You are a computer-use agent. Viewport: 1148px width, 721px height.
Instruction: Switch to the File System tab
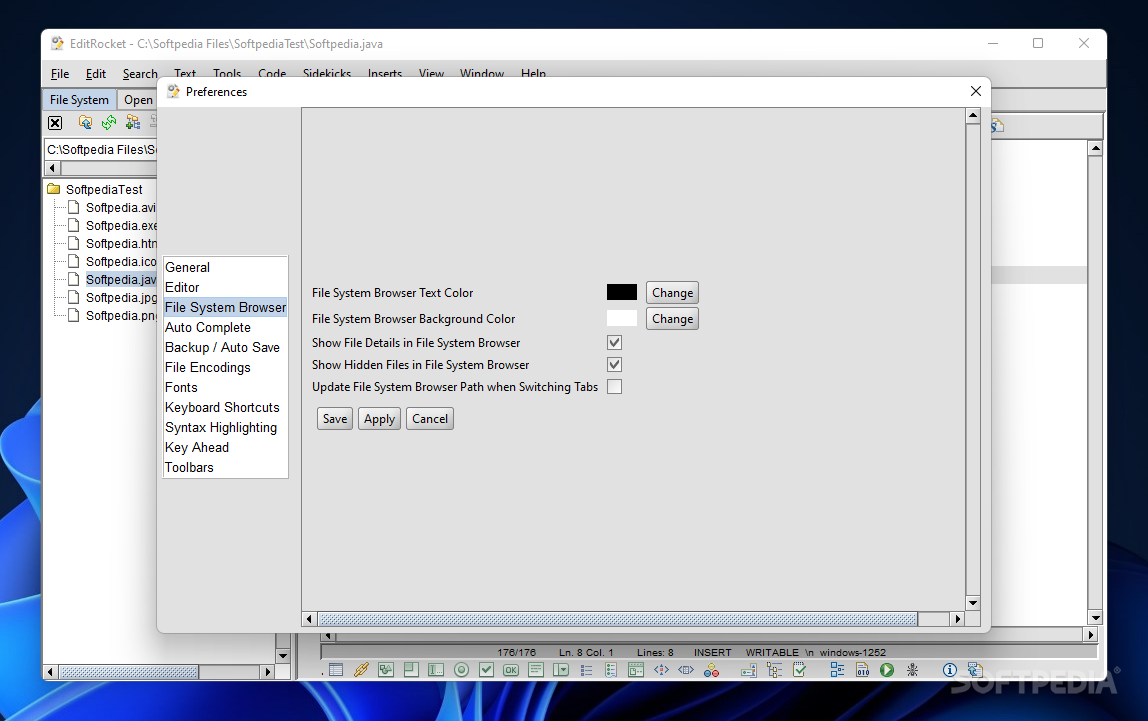pyautogui.click(x=79, y=100)
